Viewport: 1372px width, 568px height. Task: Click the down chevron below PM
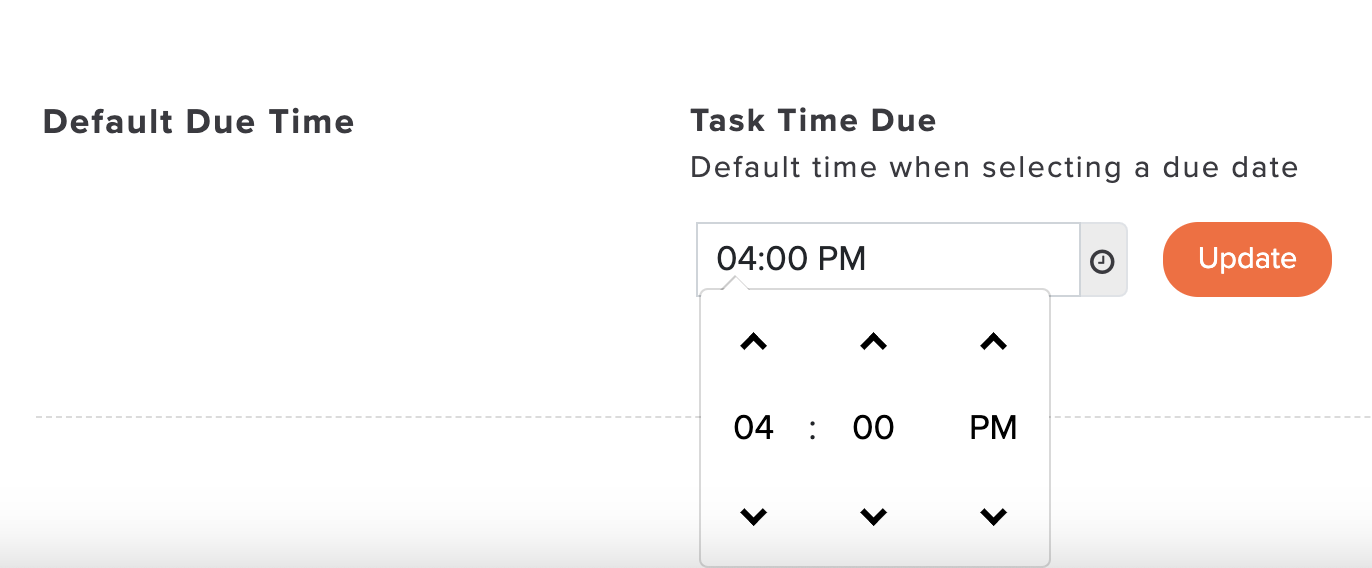click(x=993, y=517)
